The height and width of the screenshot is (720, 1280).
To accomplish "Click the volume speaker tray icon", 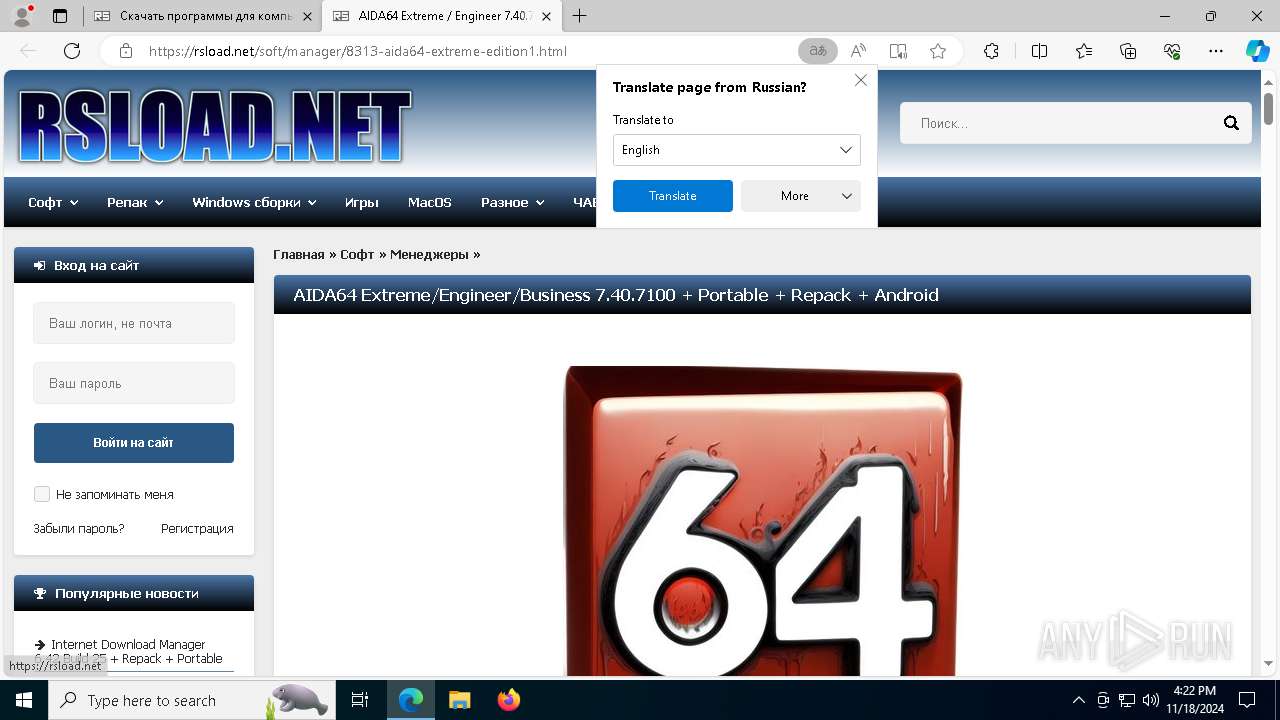I will (1150, 700).
